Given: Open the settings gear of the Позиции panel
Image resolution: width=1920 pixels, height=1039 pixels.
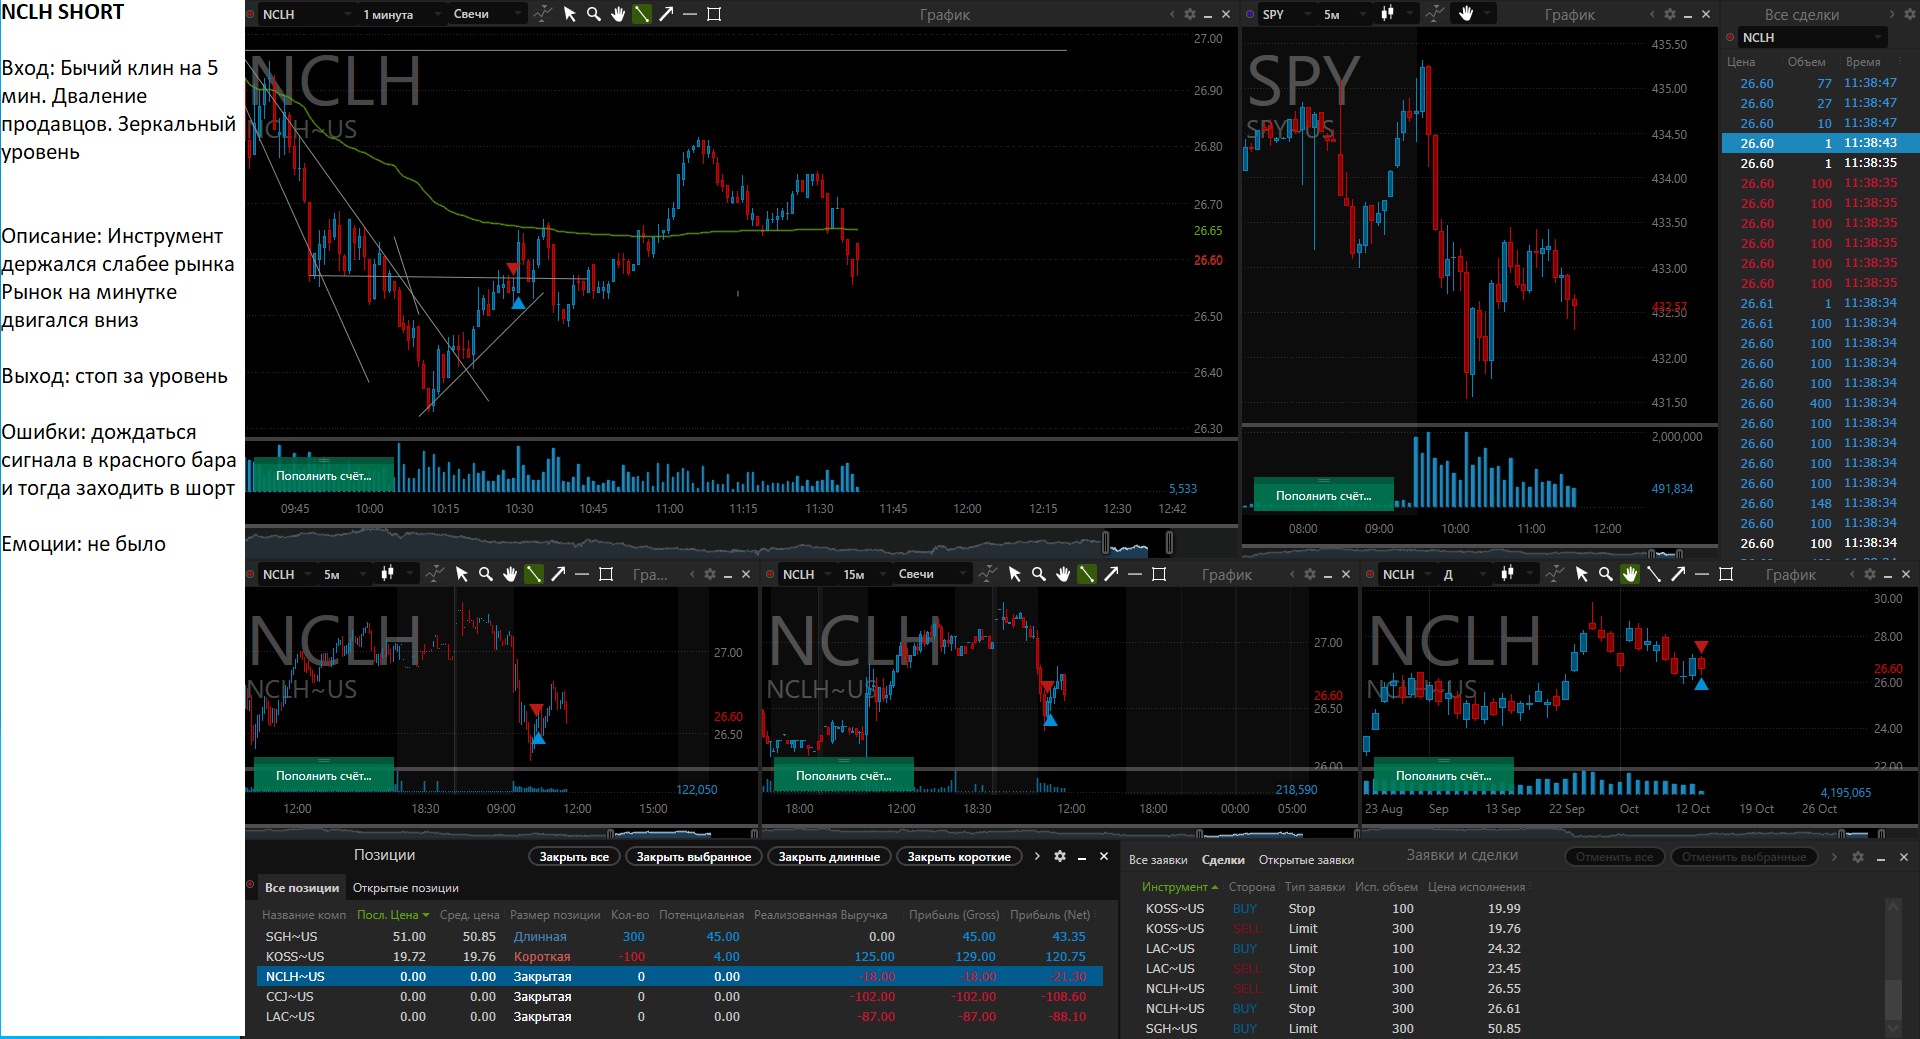Looking at the screenshot, I should click(x=1060, y=856).
